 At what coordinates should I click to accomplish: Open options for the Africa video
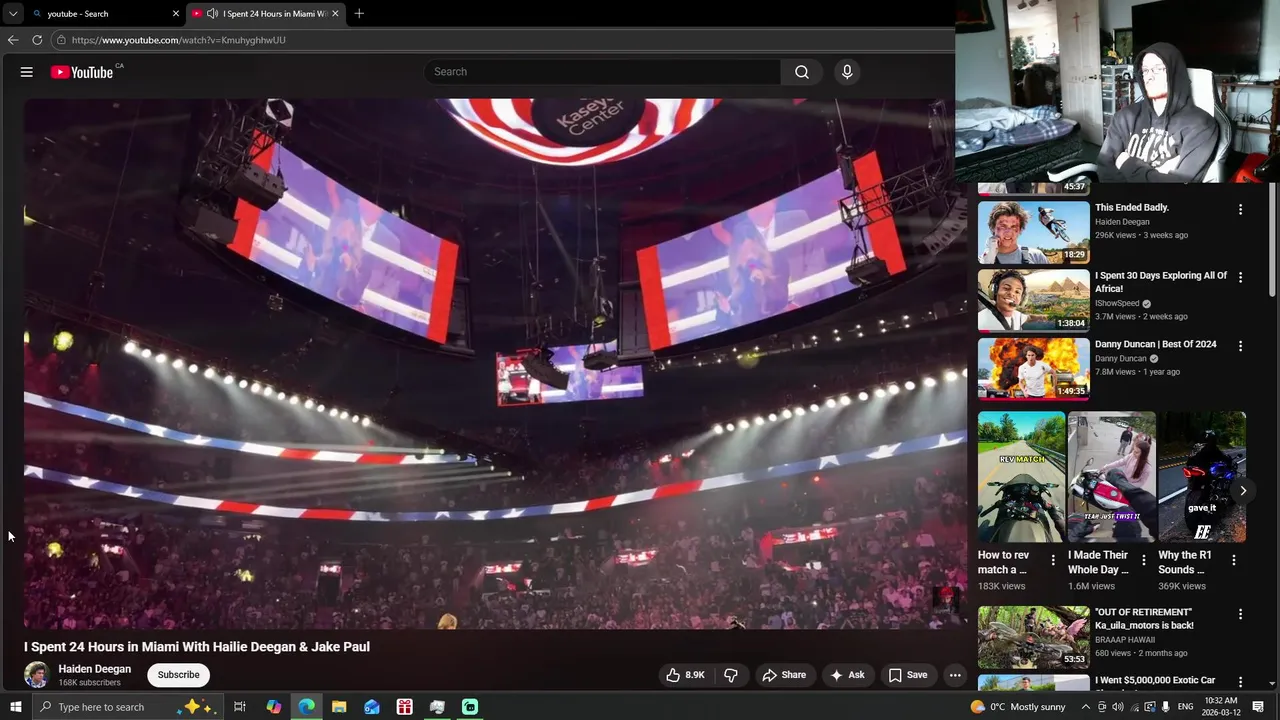1240,277
